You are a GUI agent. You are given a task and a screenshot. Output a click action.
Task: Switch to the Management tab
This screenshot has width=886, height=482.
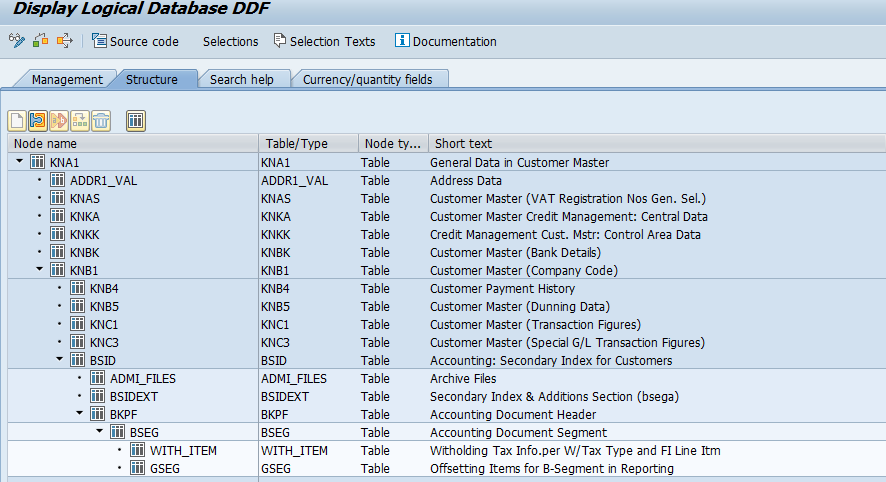coord(66,80)
